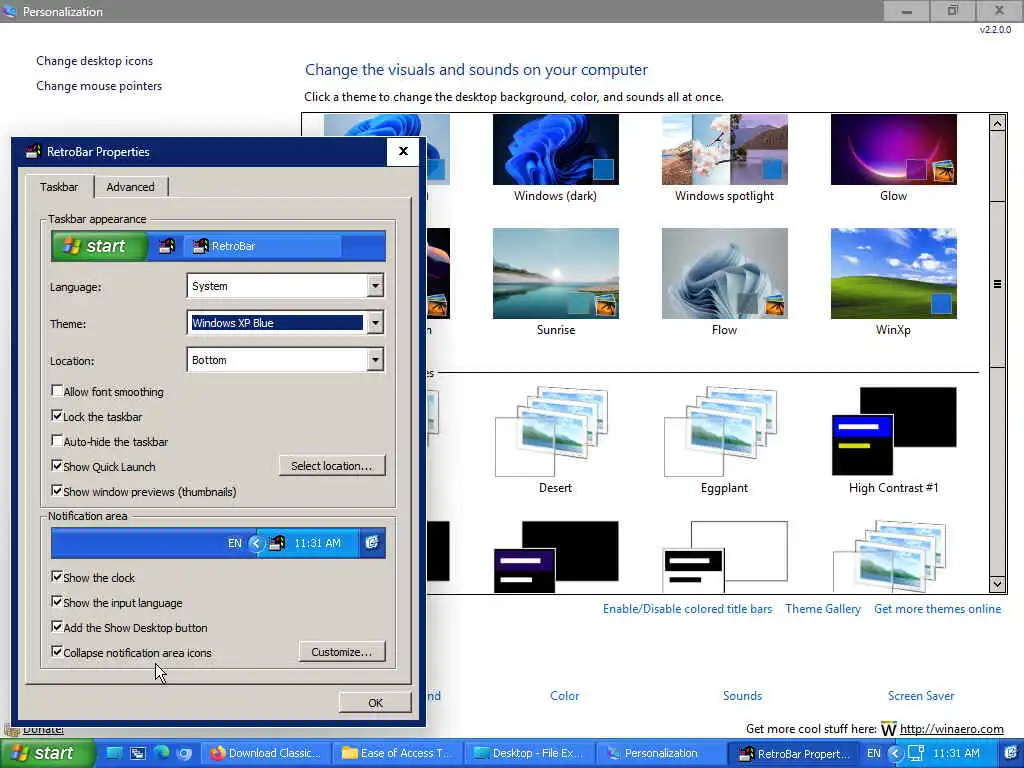1024x768 pixels.
Task: Open the Chrome quick launch icon
Action: pos(185,754)
